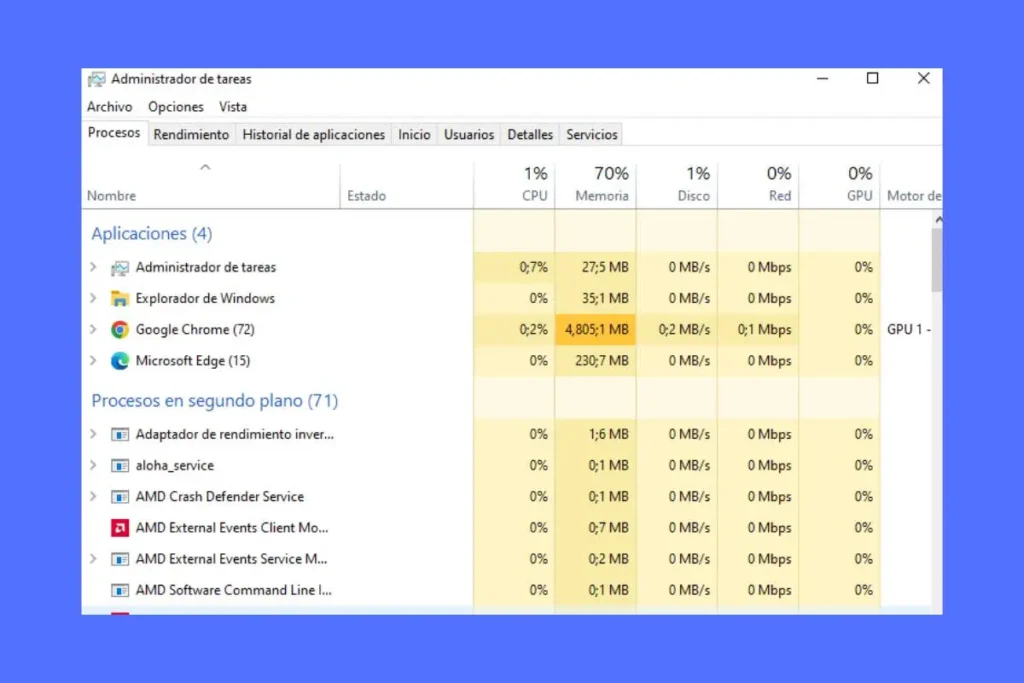Click the AMD Software Command Line icon
1024x683 pixels.
tap(120, 591)
